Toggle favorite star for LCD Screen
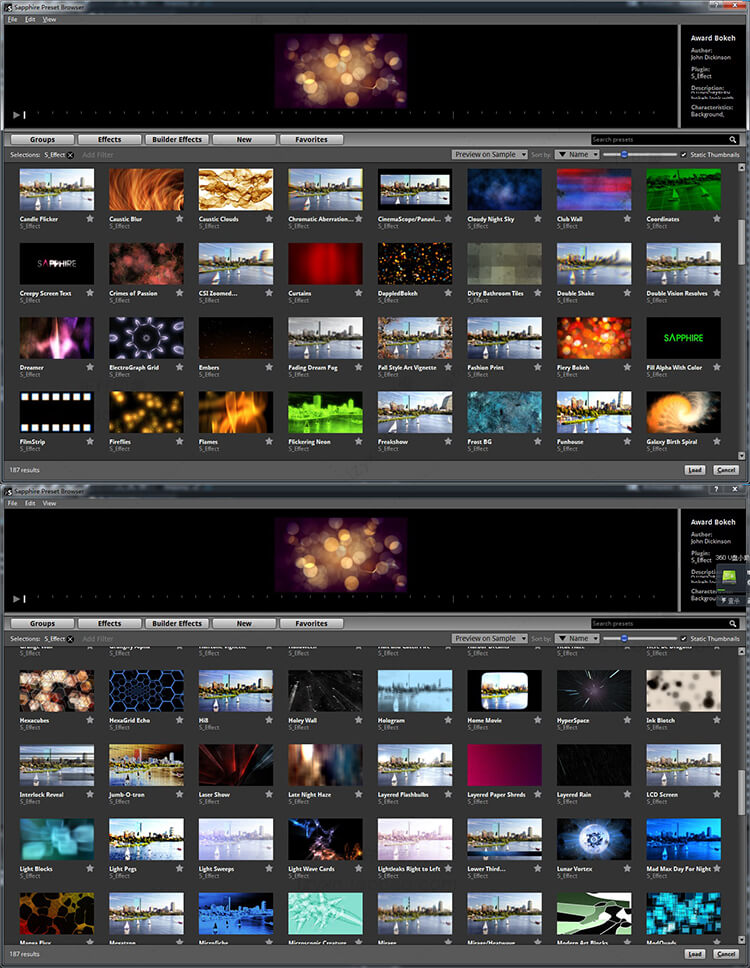 click(x=717, y=794)
